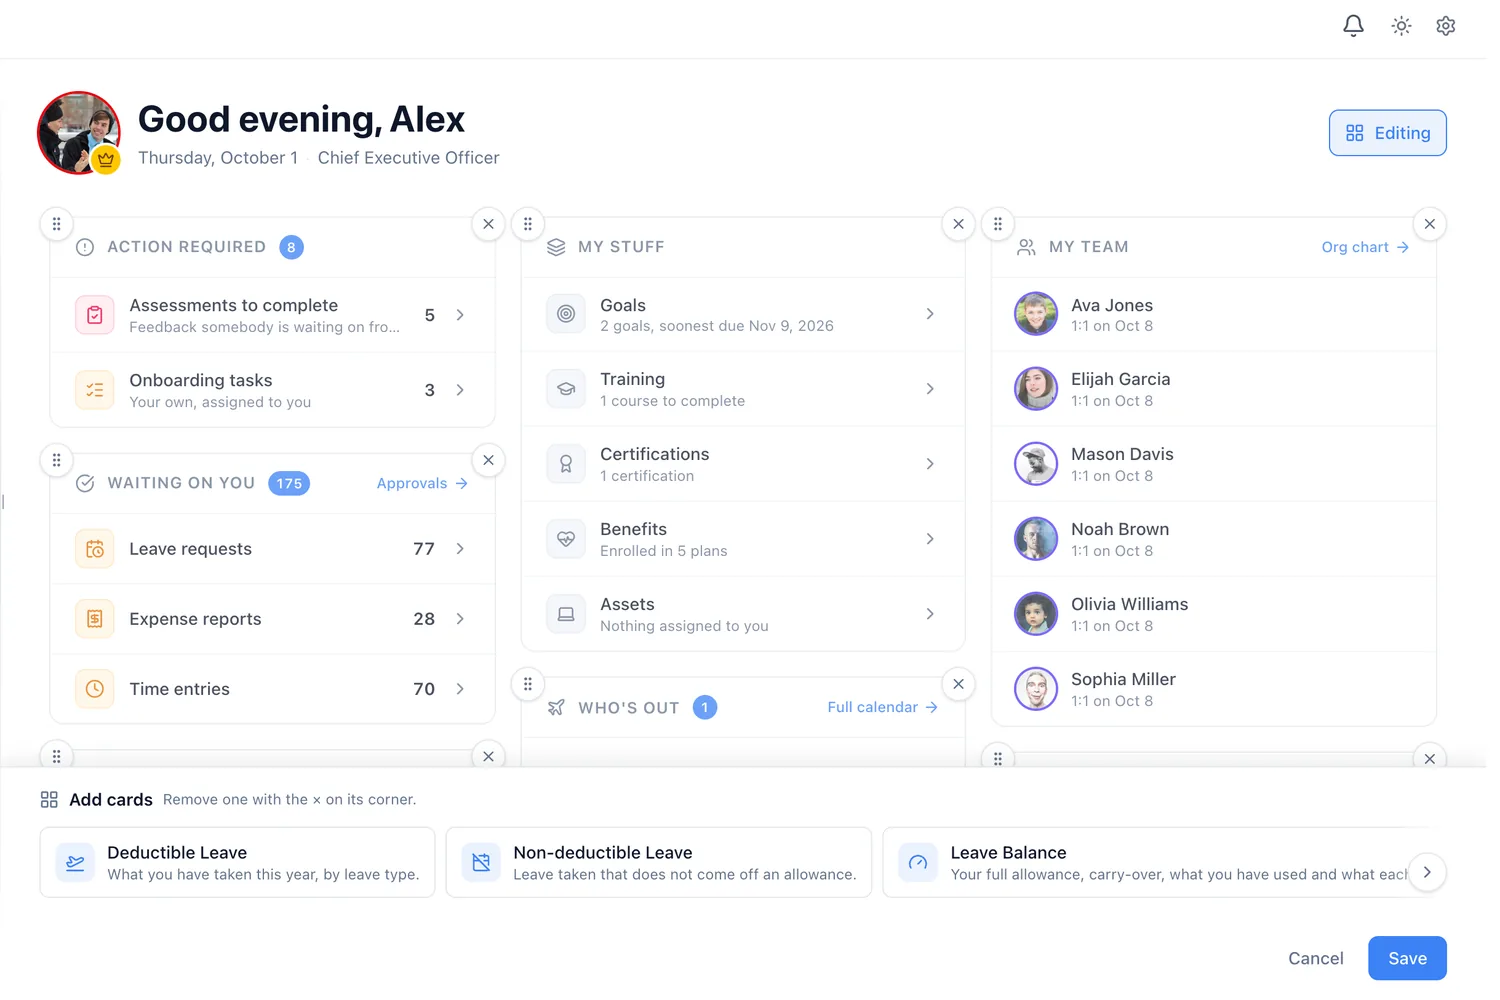This screenshot has width=1500, height=1000.
Task: Open the settings gear
Action: (x=1445, y=26)
